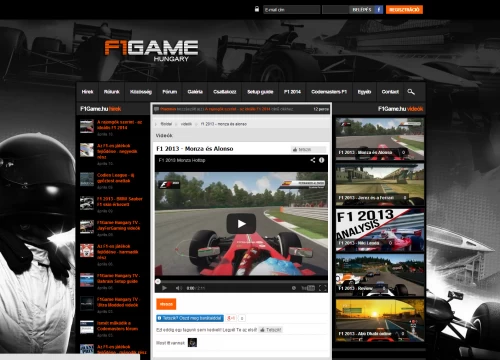Click the thumbs-up Tetszik button above video
This screenshot has width=500, height=360.
307,149
